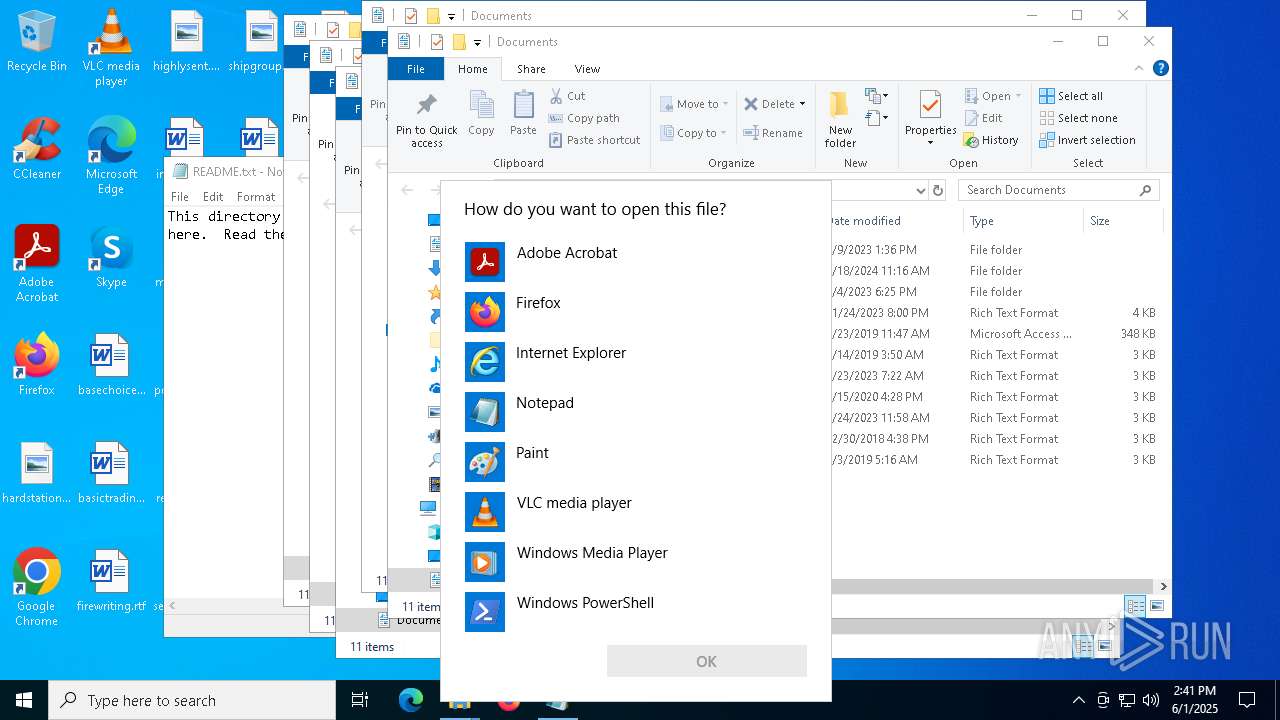
Task: Switch to Large icons view toggle in front Explorer
Action: coord(1157,606)
